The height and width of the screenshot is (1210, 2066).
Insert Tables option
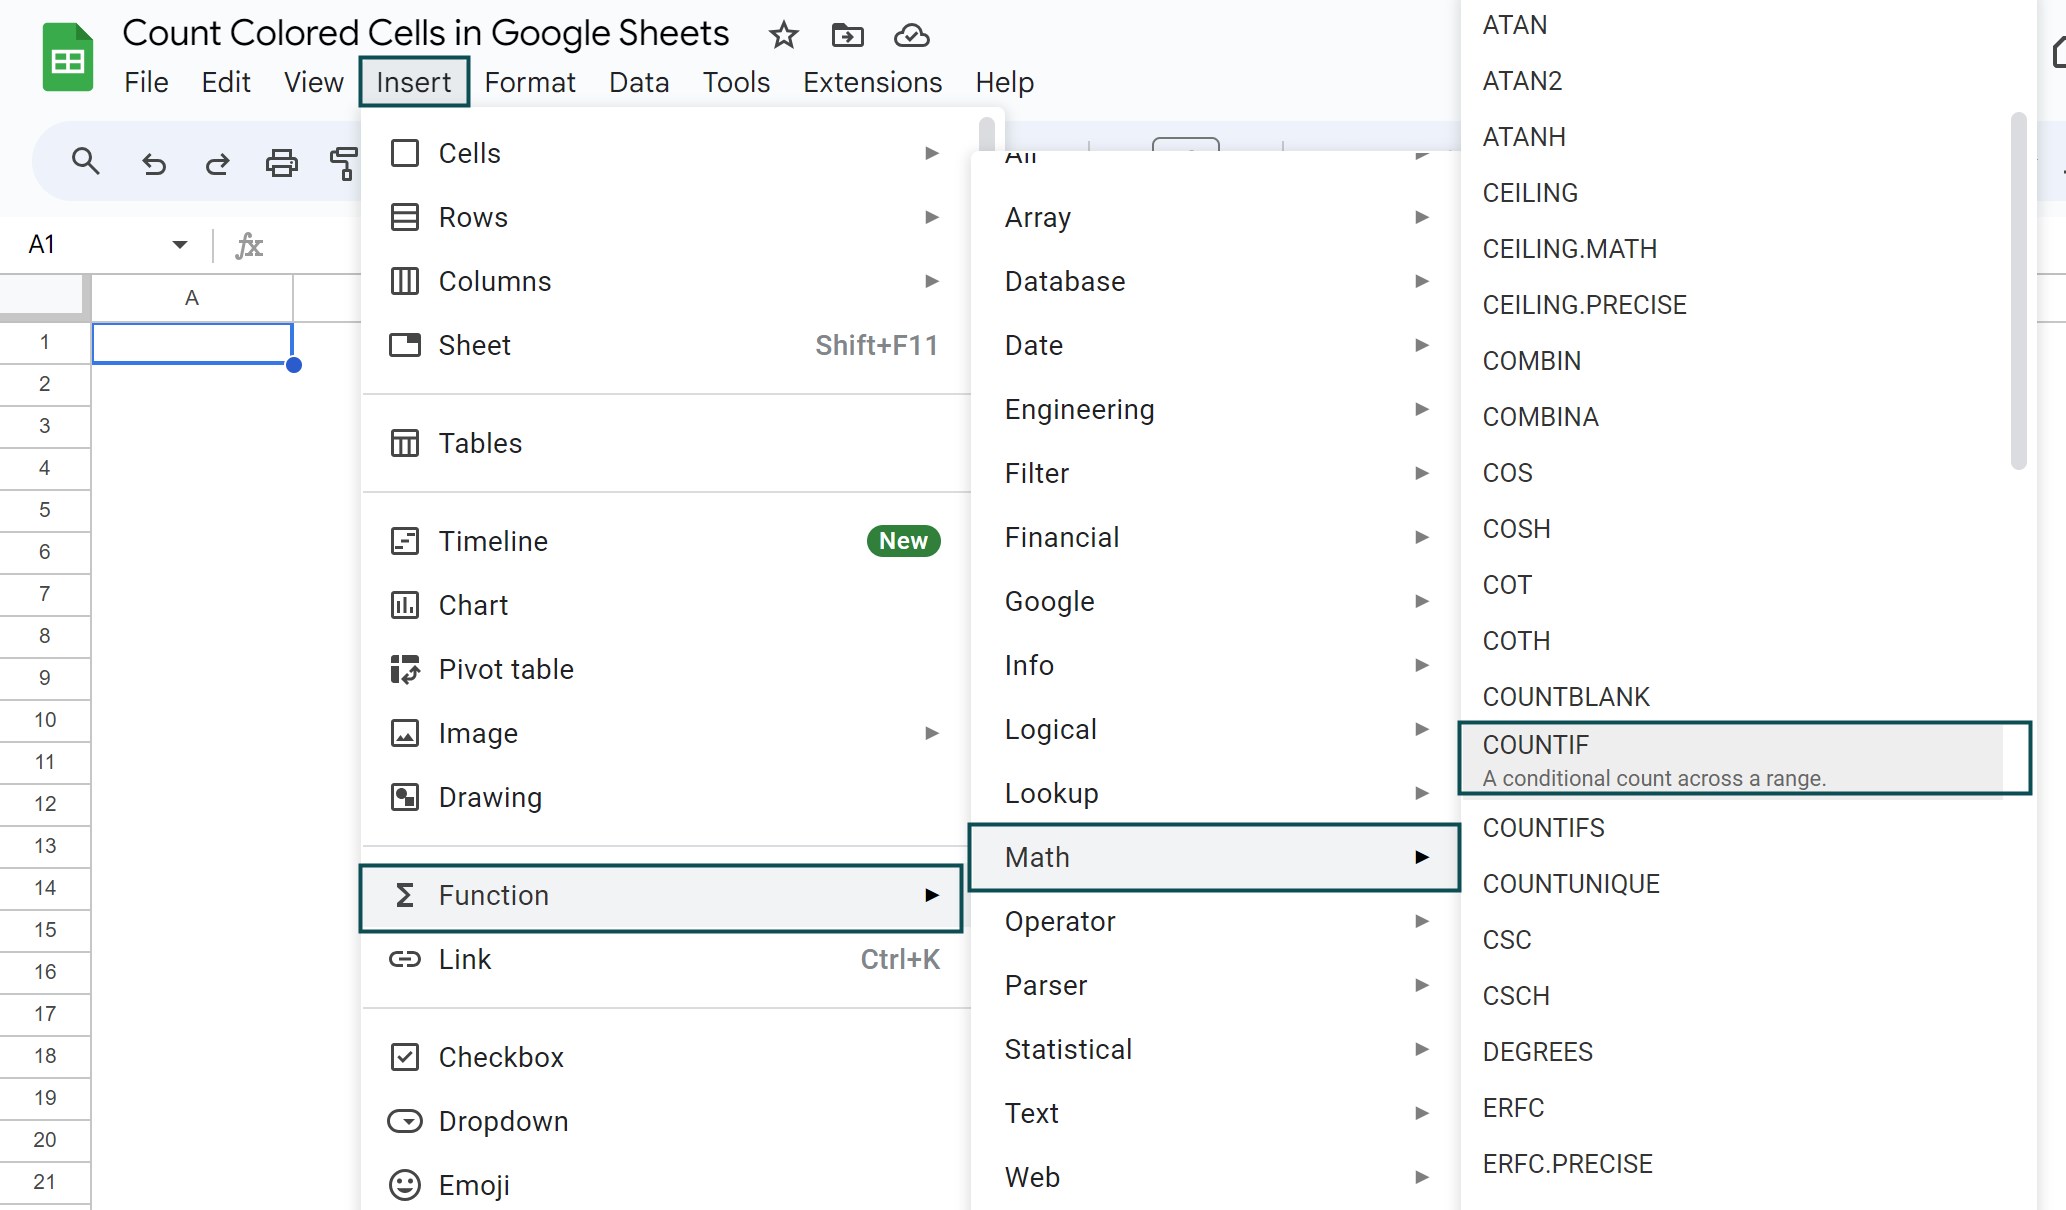[x=665, y=443]
